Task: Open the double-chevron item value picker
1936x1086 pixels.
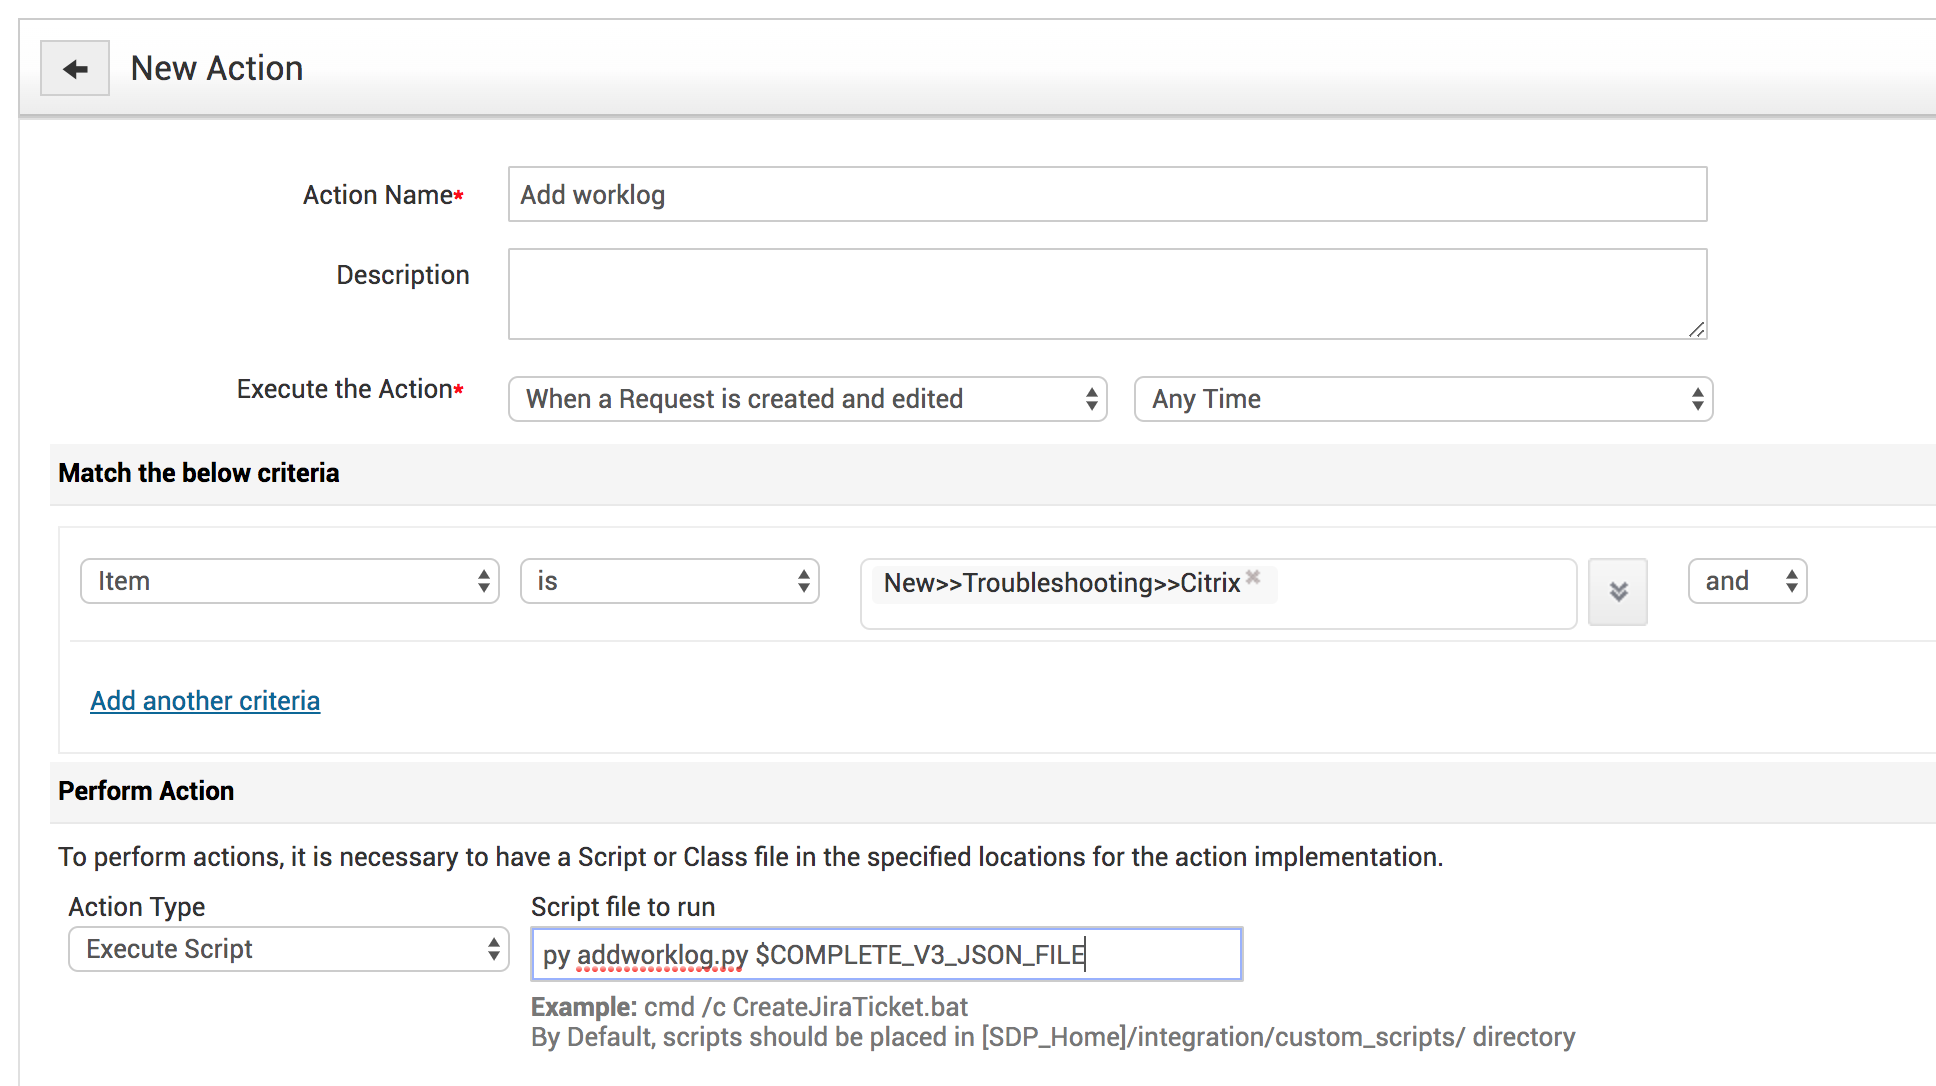Action: pos(1617,592)
